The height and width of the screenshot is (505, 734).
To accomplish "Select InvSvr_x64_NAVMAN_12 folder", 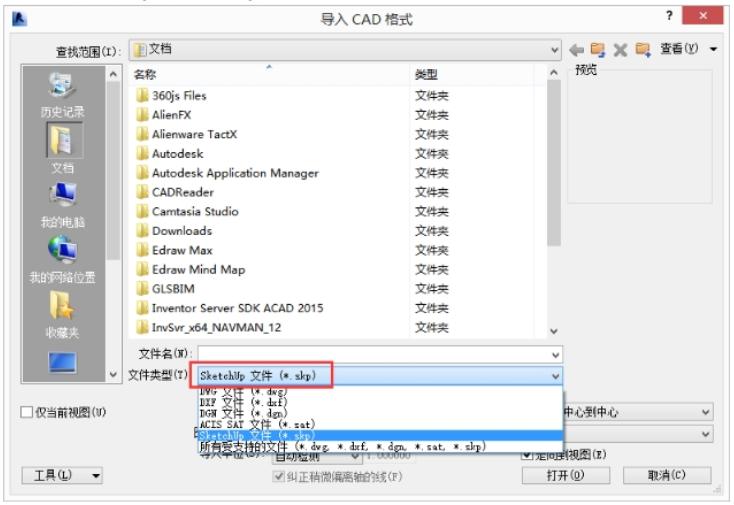I will coord(209,327).
